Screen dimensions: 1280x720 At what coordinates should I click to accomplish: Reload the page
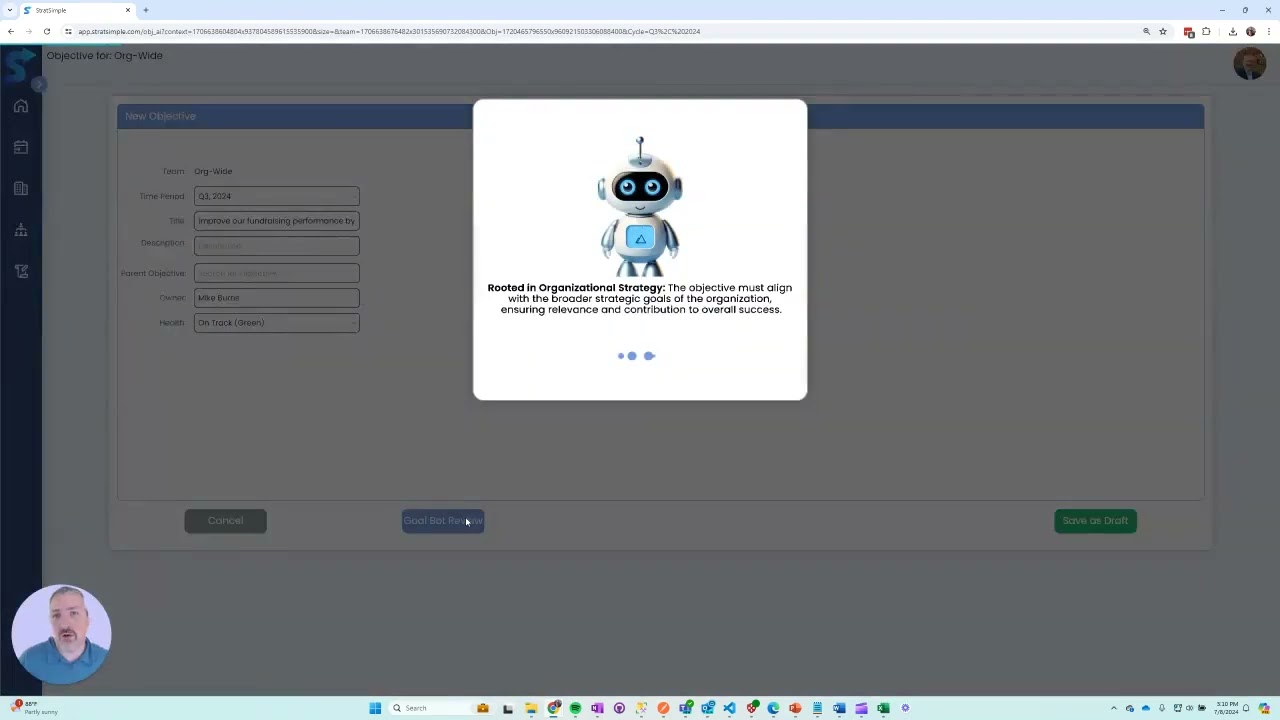pyautogui.click(x=46, y=31)
